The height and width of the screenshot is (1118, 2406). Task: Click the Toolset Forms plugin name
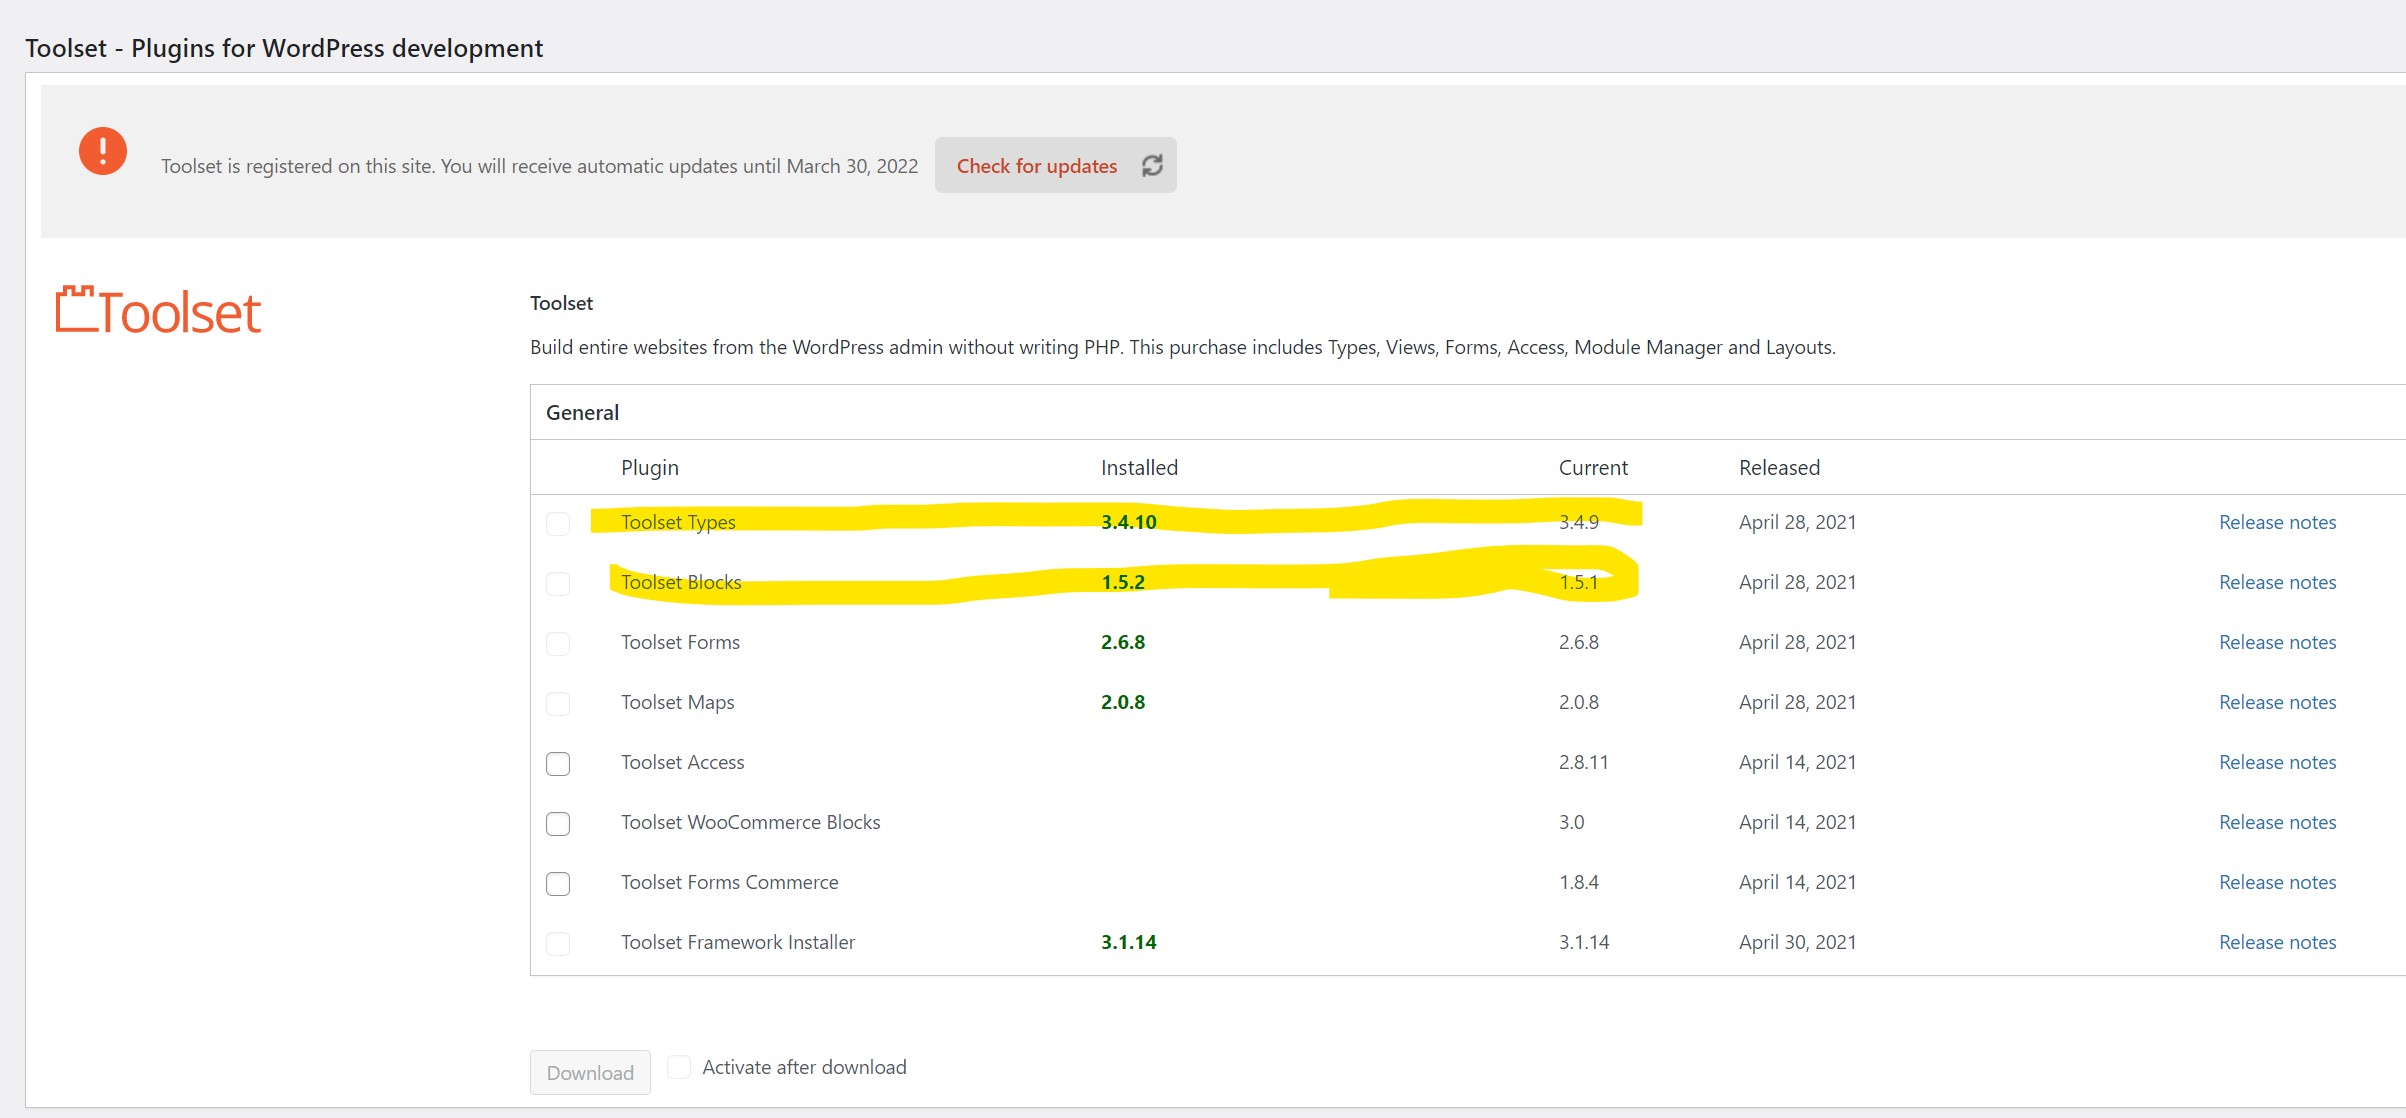tap(680, 642)
